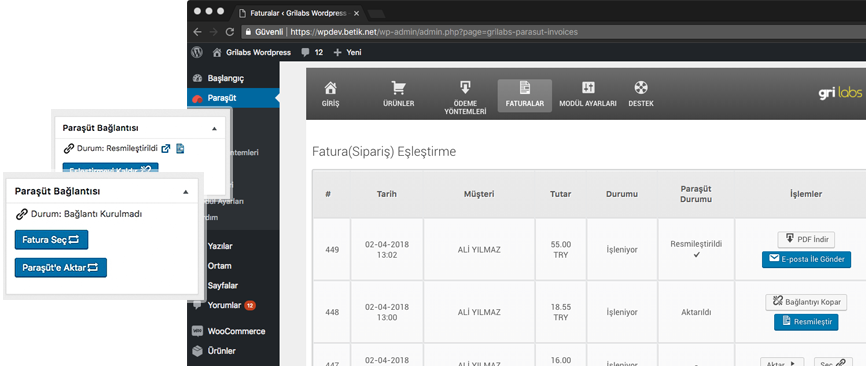Open Grilabs Wordpress site home link
The image size is (866, 366).
[x=251, y=52]
